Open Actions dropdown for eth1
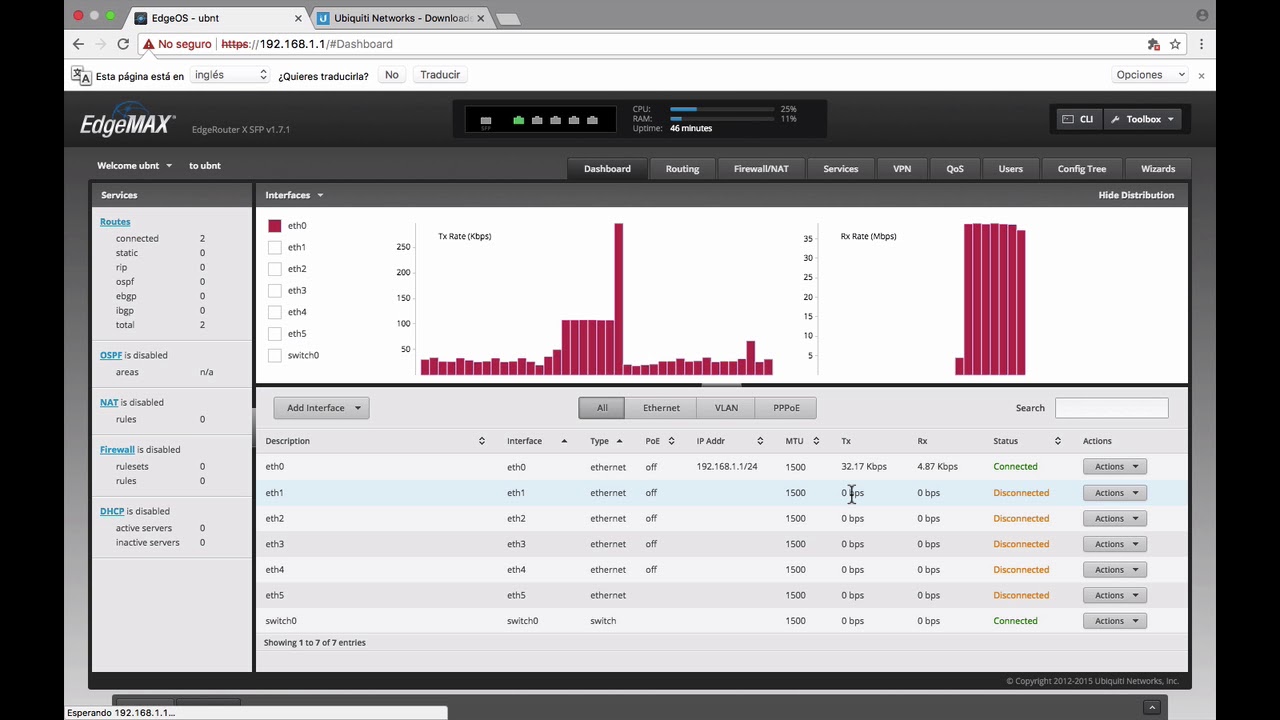The width and height of the screenshot is (1280, 720). click(1115, 493)
